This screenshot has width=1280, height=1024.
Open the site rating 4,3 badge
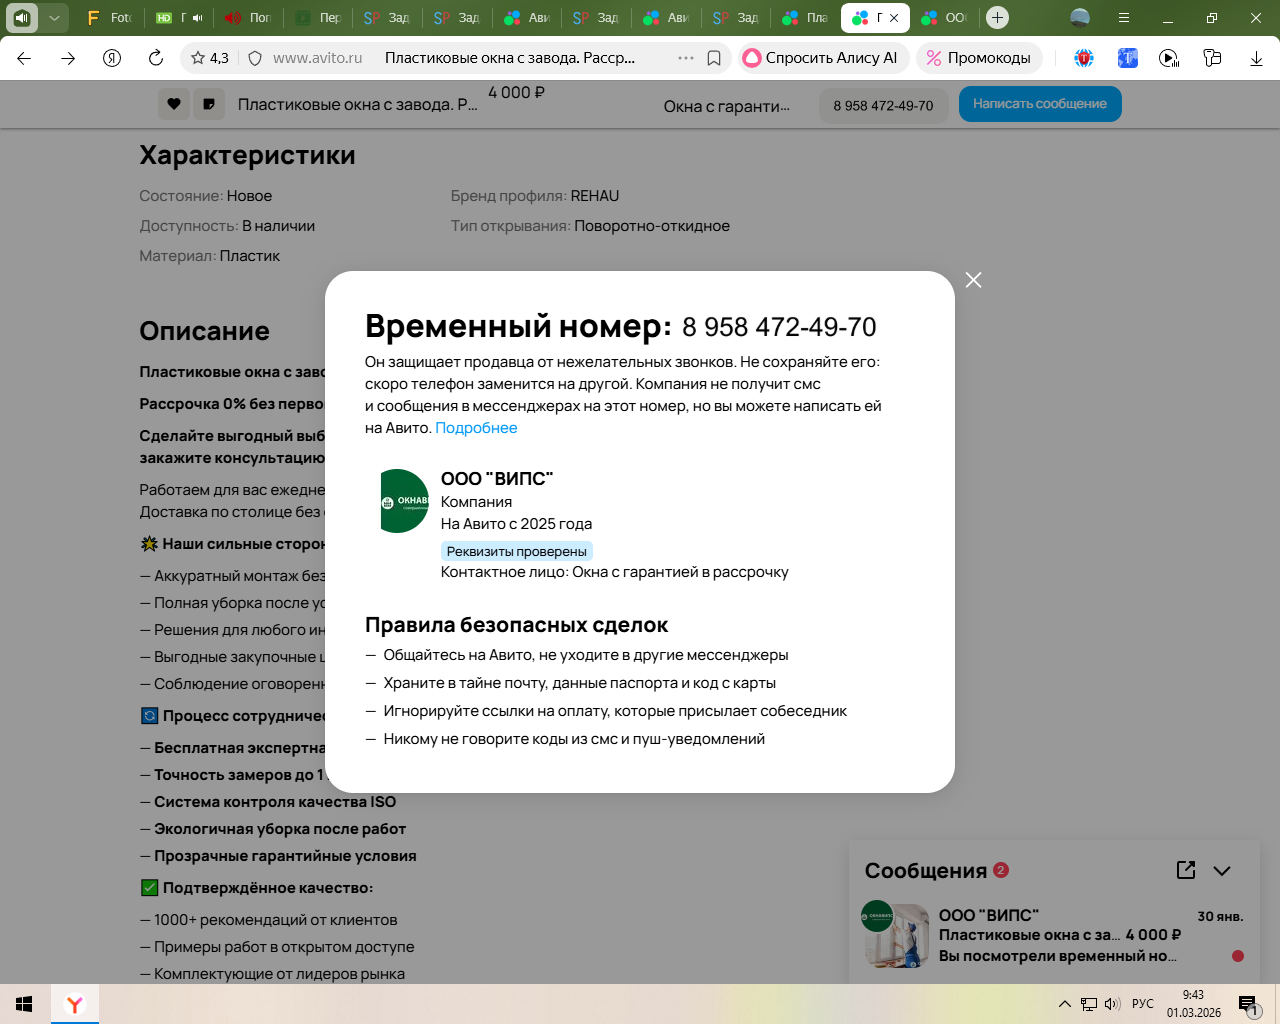210,58
